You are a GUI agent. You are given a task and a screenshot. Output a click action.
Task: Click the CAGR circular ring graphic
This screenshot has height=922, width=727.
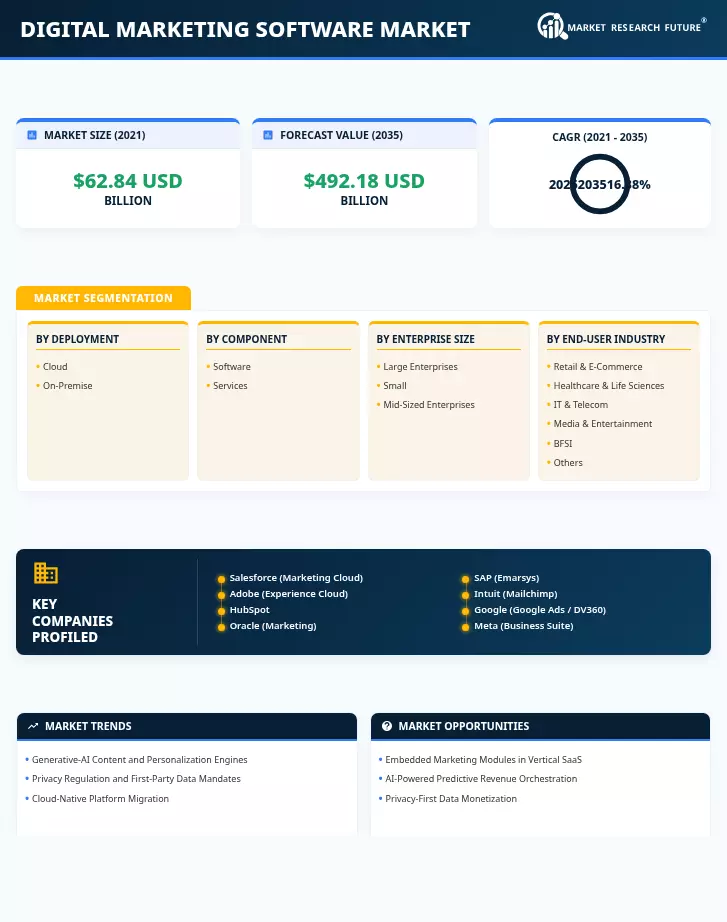pos(600,184)
